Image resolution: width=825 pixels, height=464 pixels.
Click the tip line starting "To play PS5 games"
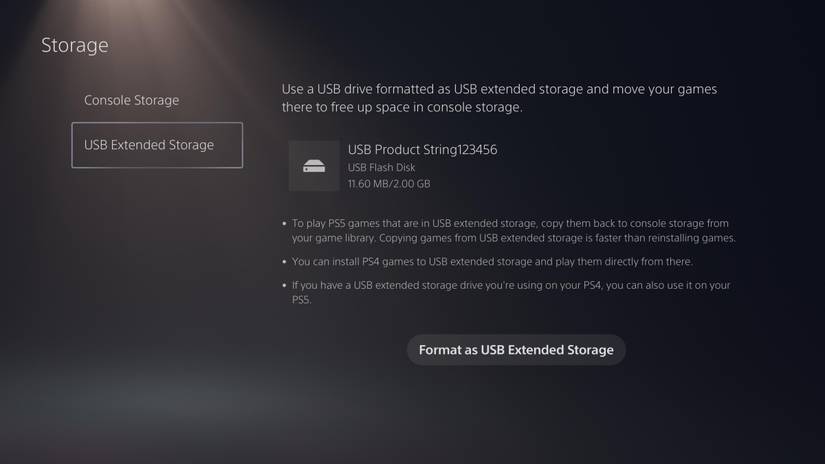510,224
